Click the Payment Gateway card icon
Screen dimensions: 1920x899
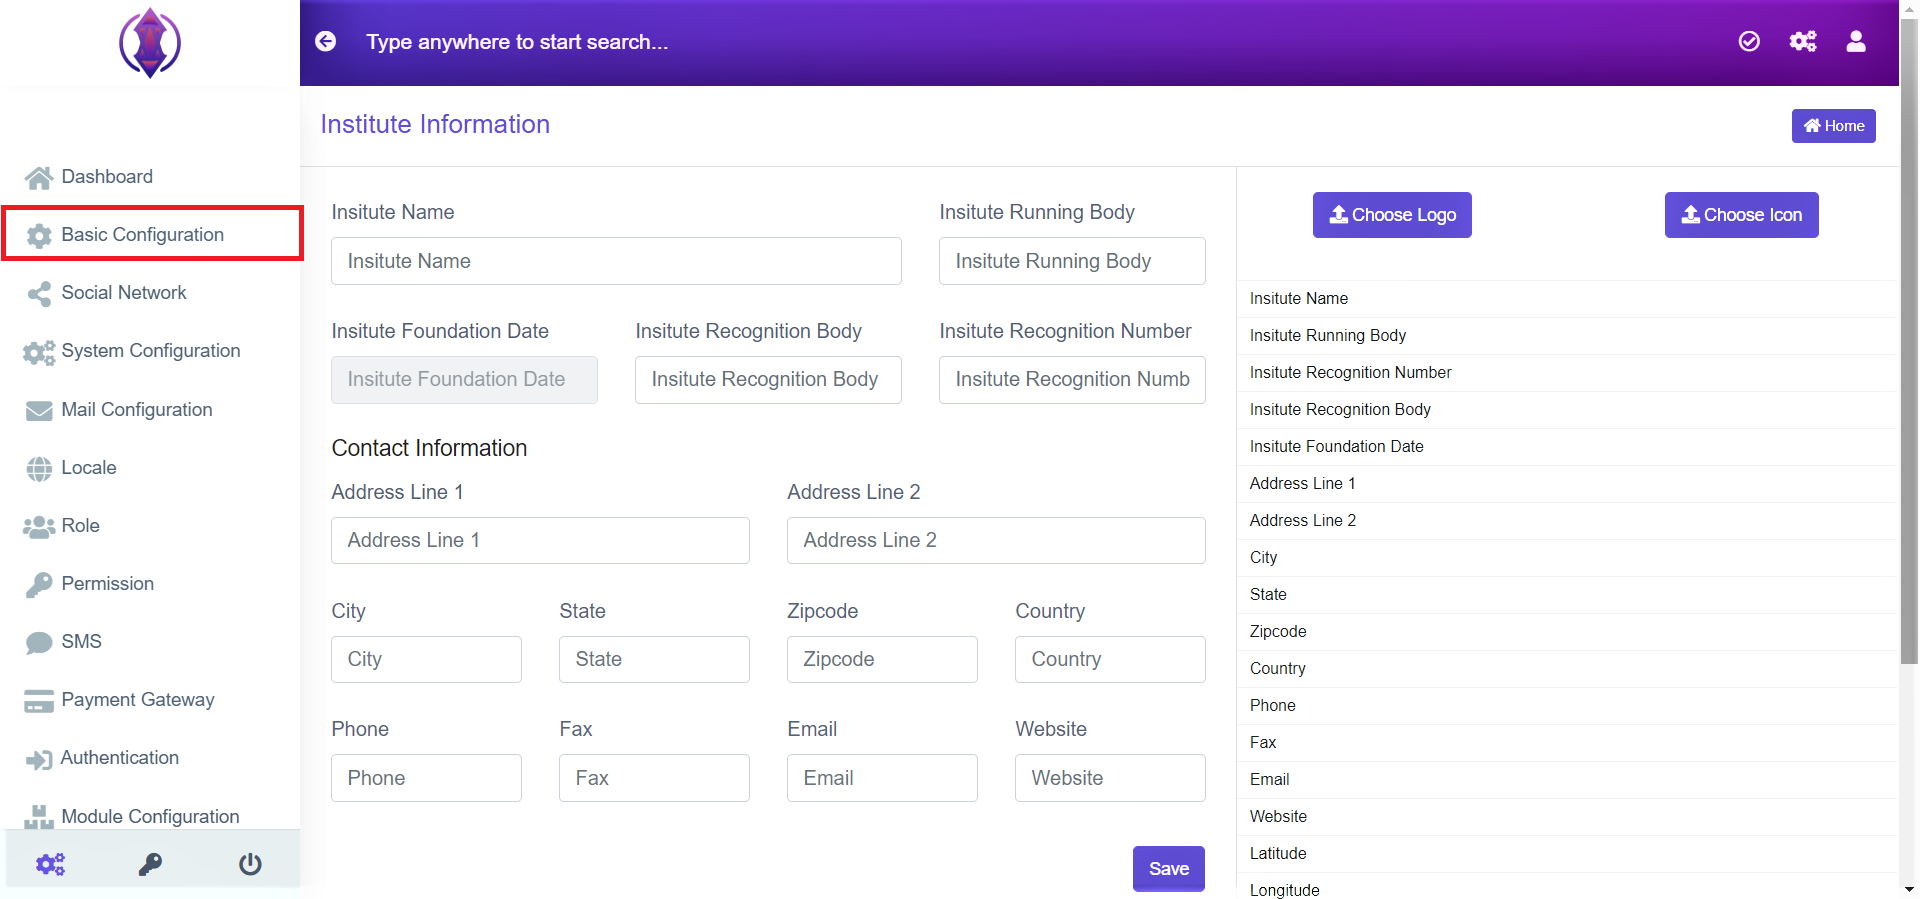39,701
